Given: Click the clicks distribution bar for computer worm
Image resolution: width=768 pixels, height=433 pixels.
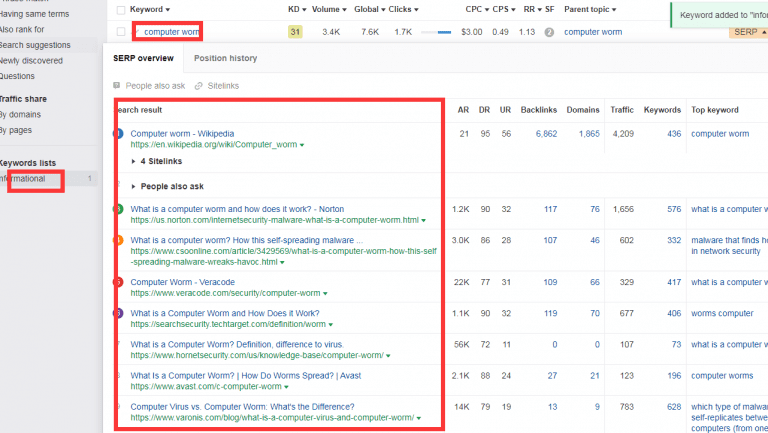Looking at the screenshot, I should point(436,32).
